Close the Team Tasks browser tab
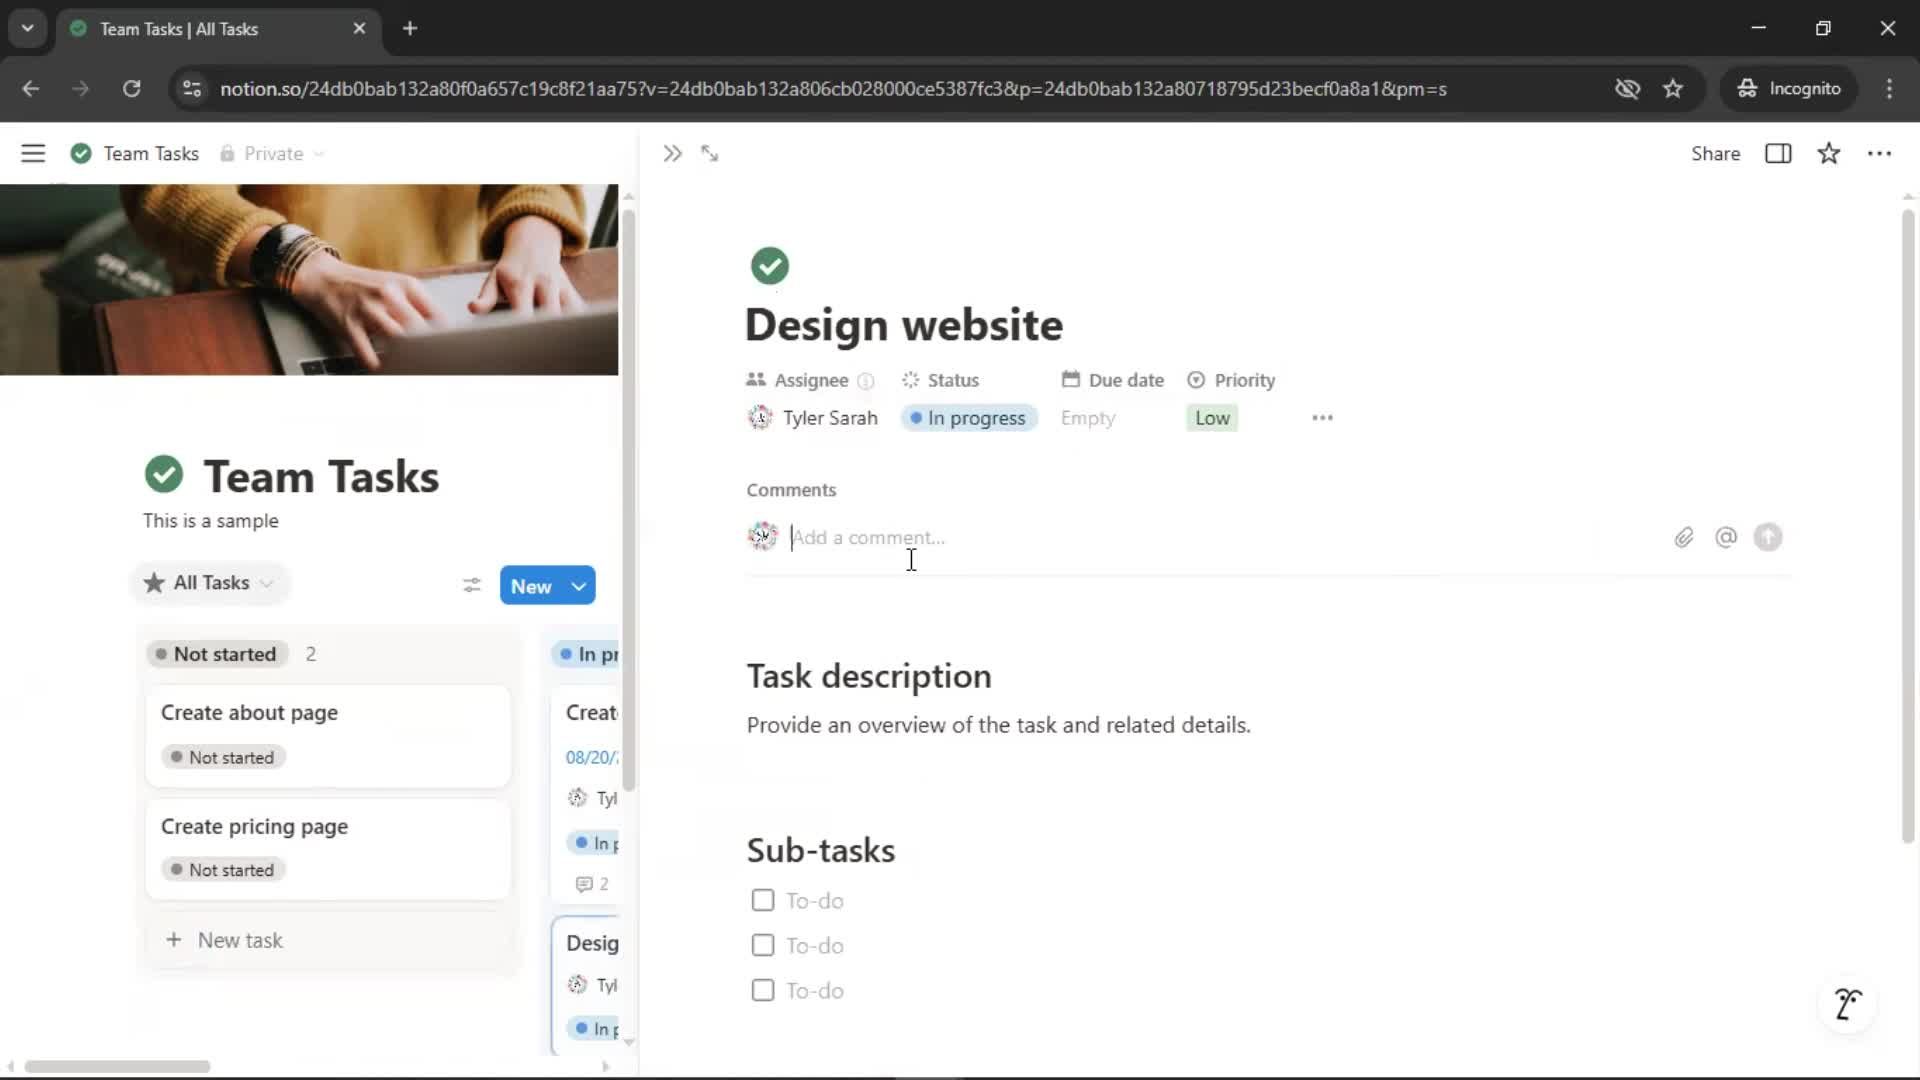The width and height of the screenshot is (1920, 1080). tap(359, 28)
